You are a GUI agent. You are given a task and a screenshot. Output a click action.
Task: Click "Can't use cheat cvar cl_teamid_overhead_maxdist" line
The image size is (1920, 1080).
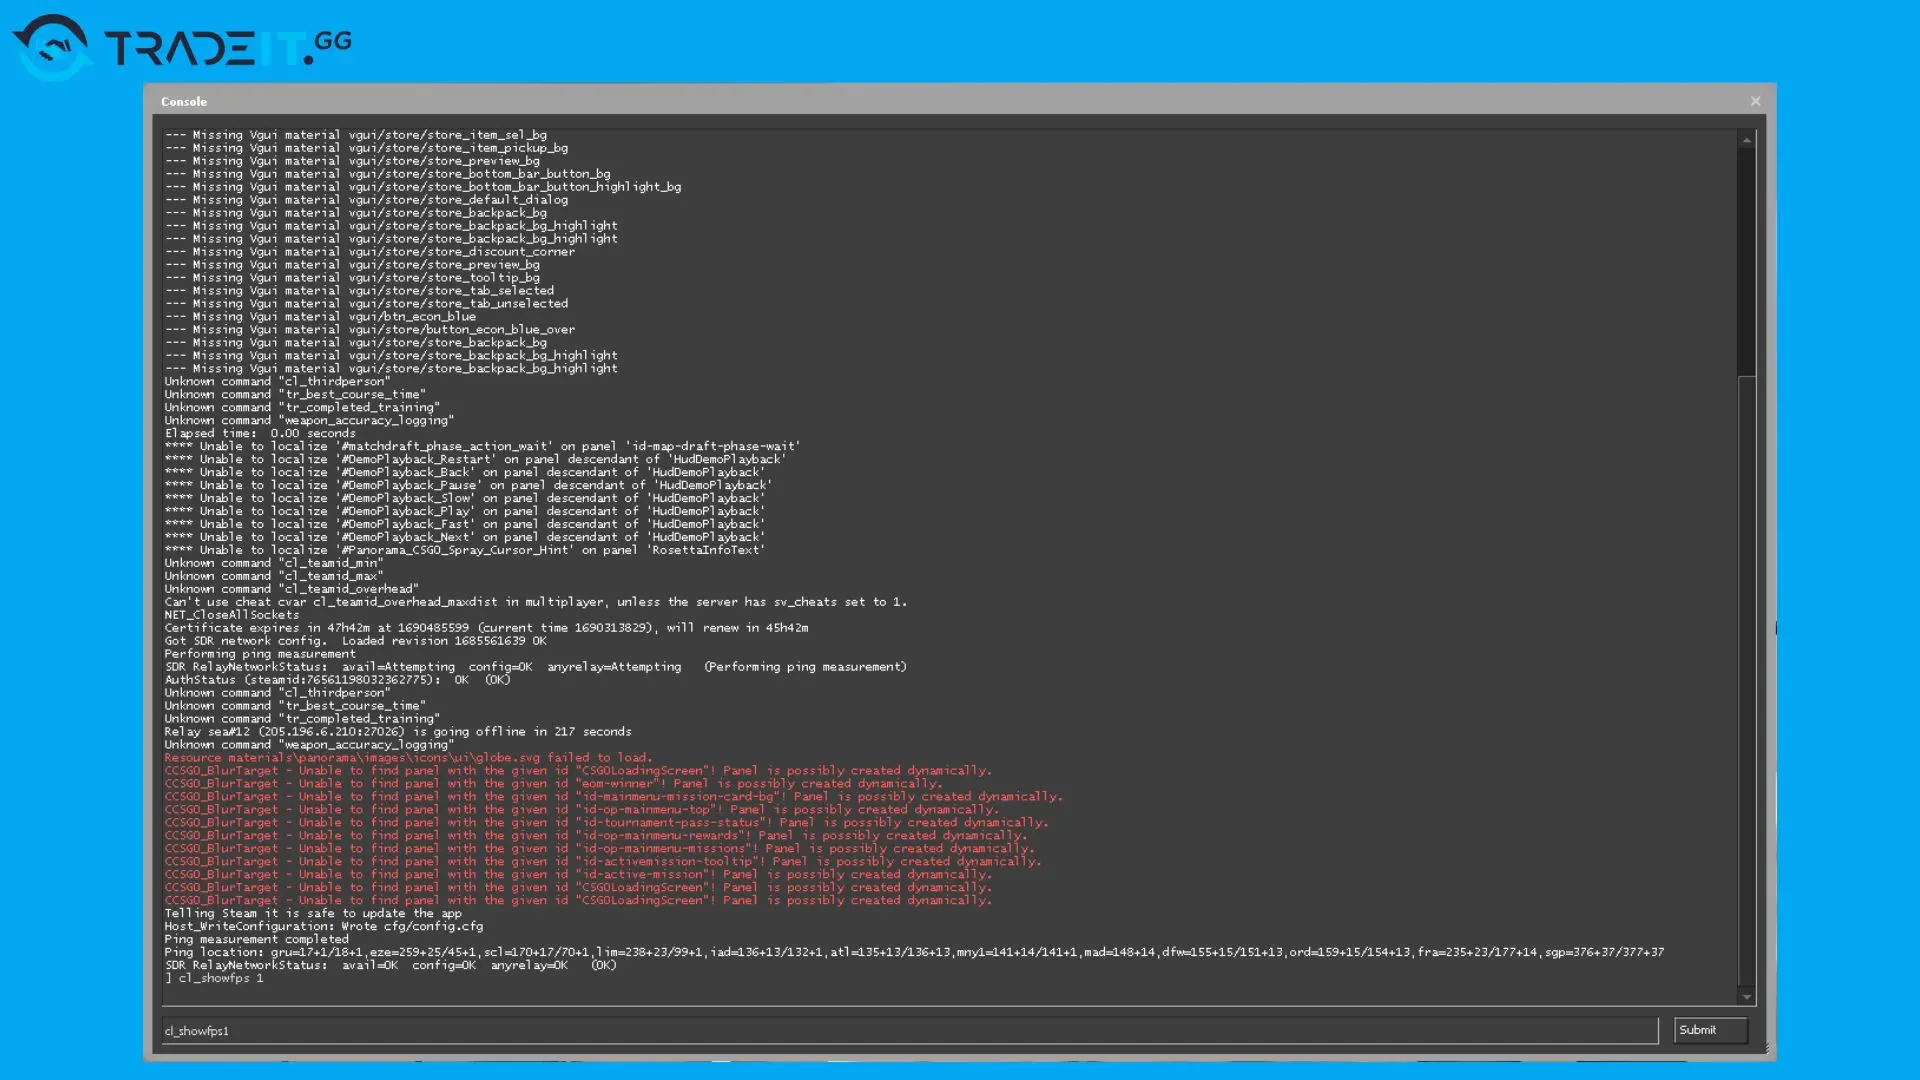coord(536,602)
